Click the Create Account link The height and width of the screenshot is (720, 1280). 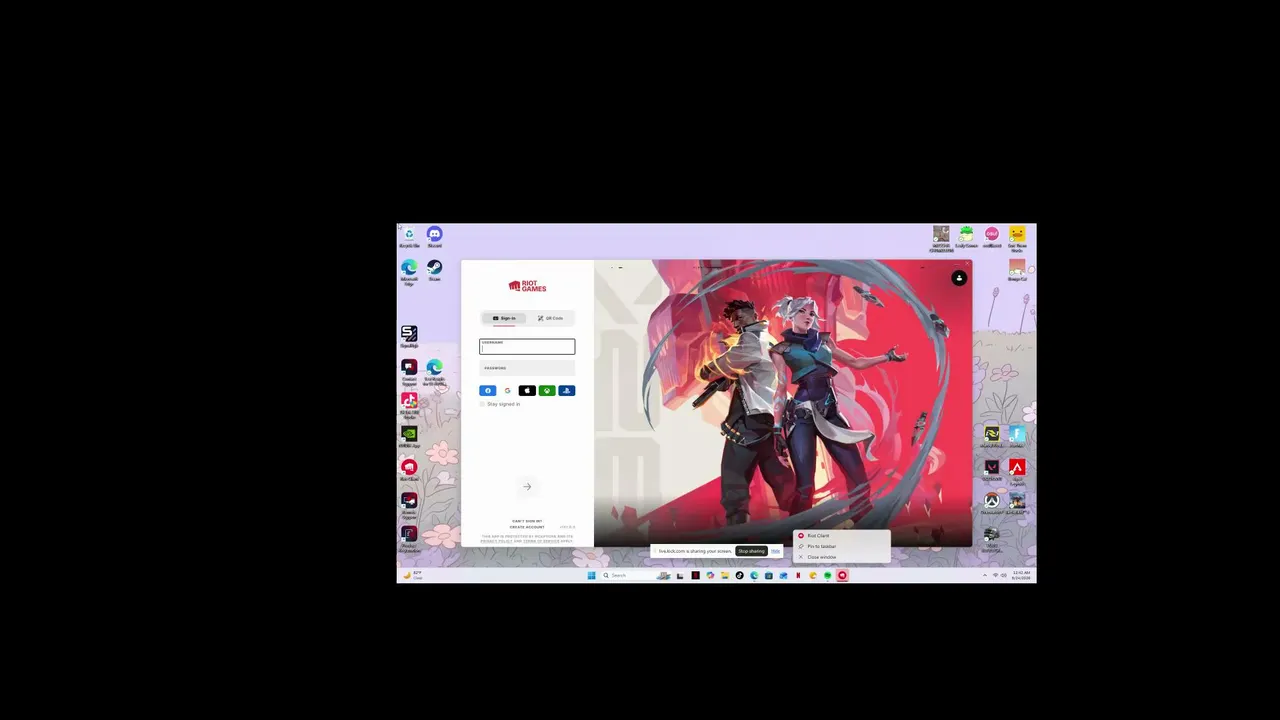pos(527,527)
